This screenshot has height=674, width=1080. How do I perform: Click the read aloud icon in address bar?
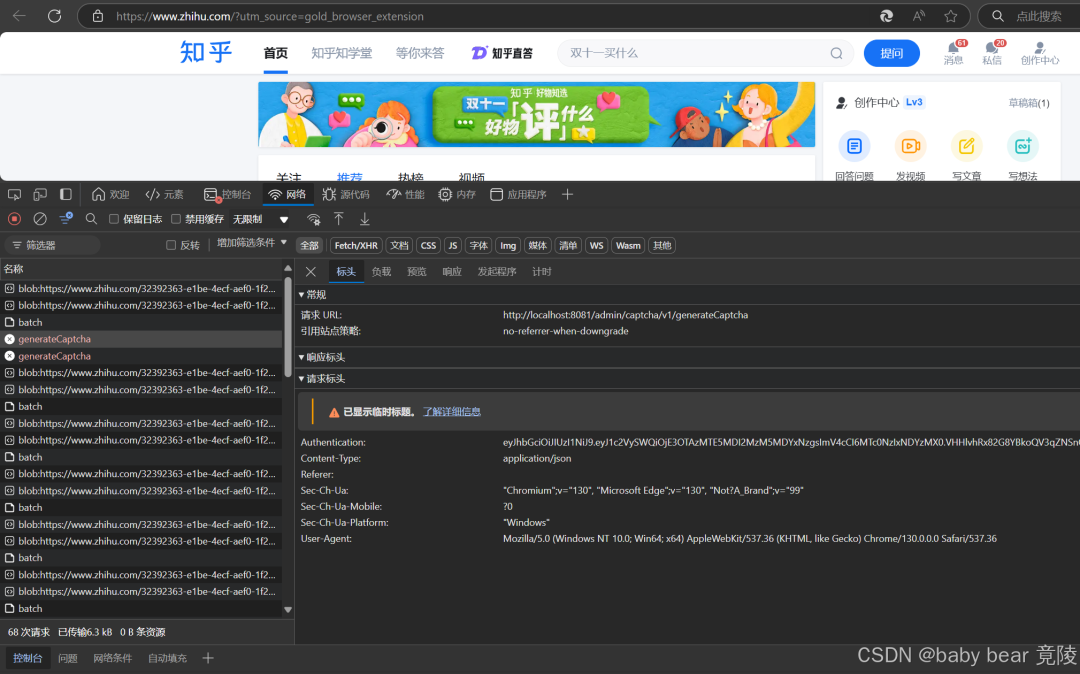919,16
